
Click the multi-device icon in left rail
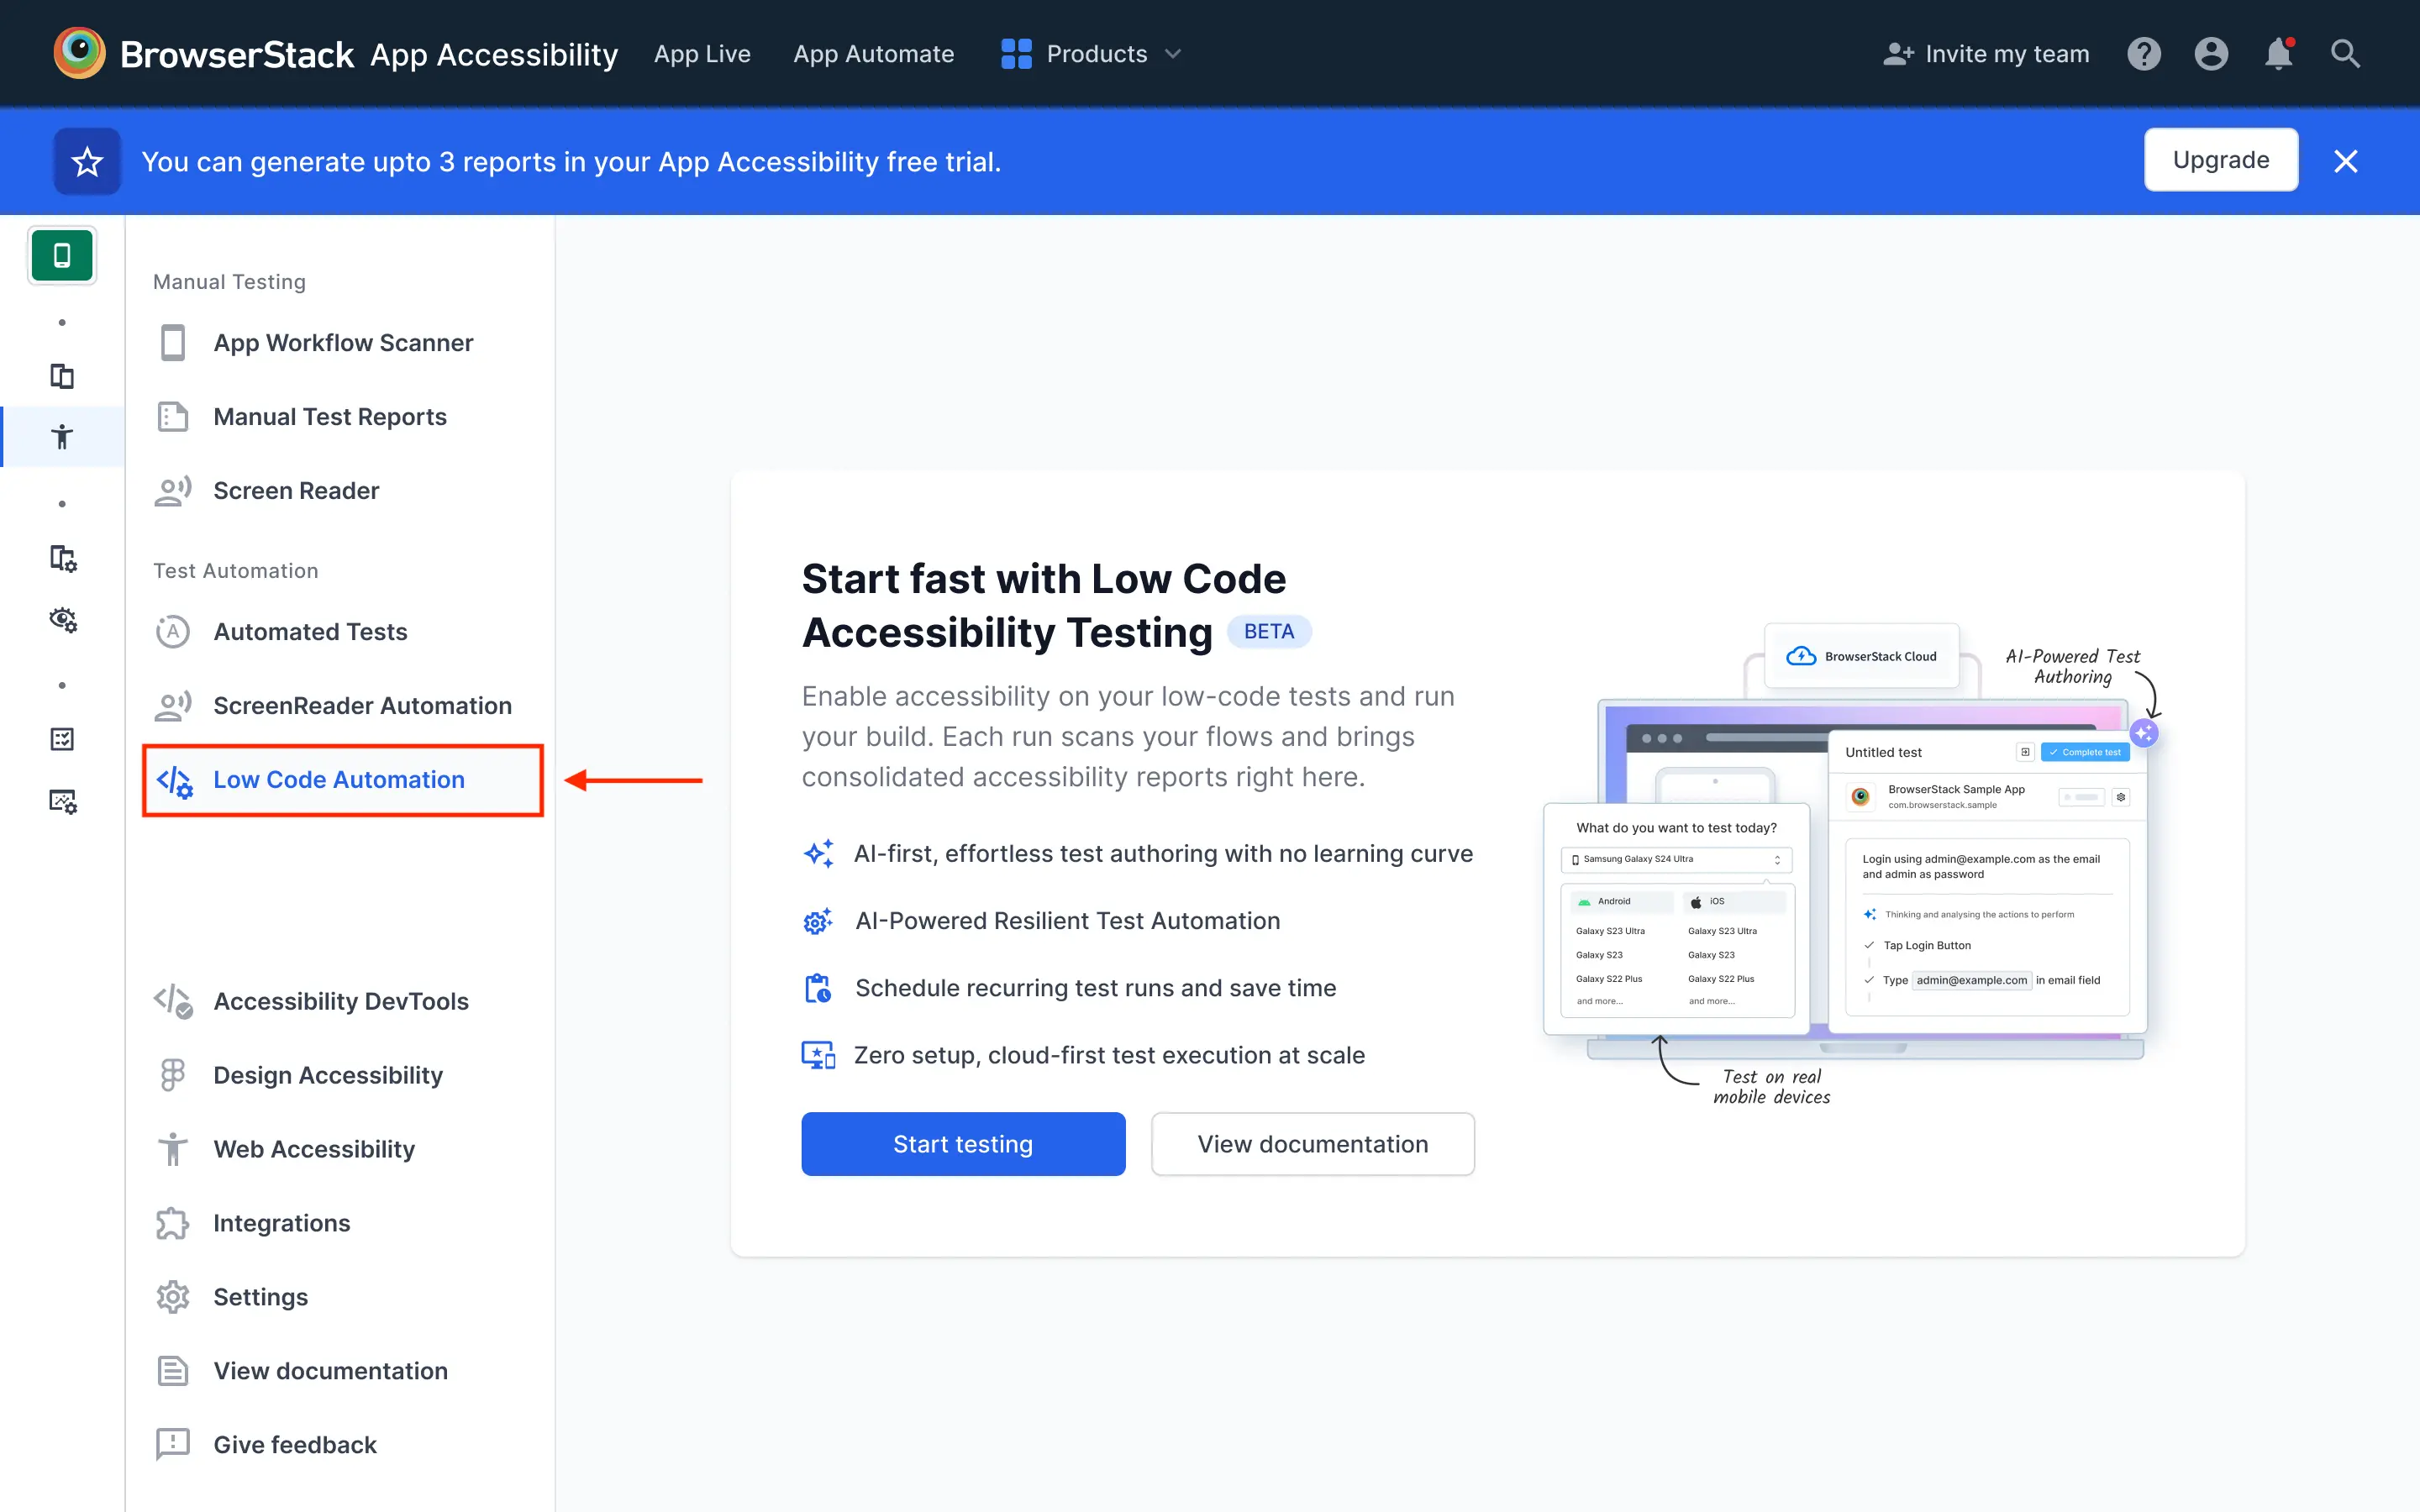[62, 376]
